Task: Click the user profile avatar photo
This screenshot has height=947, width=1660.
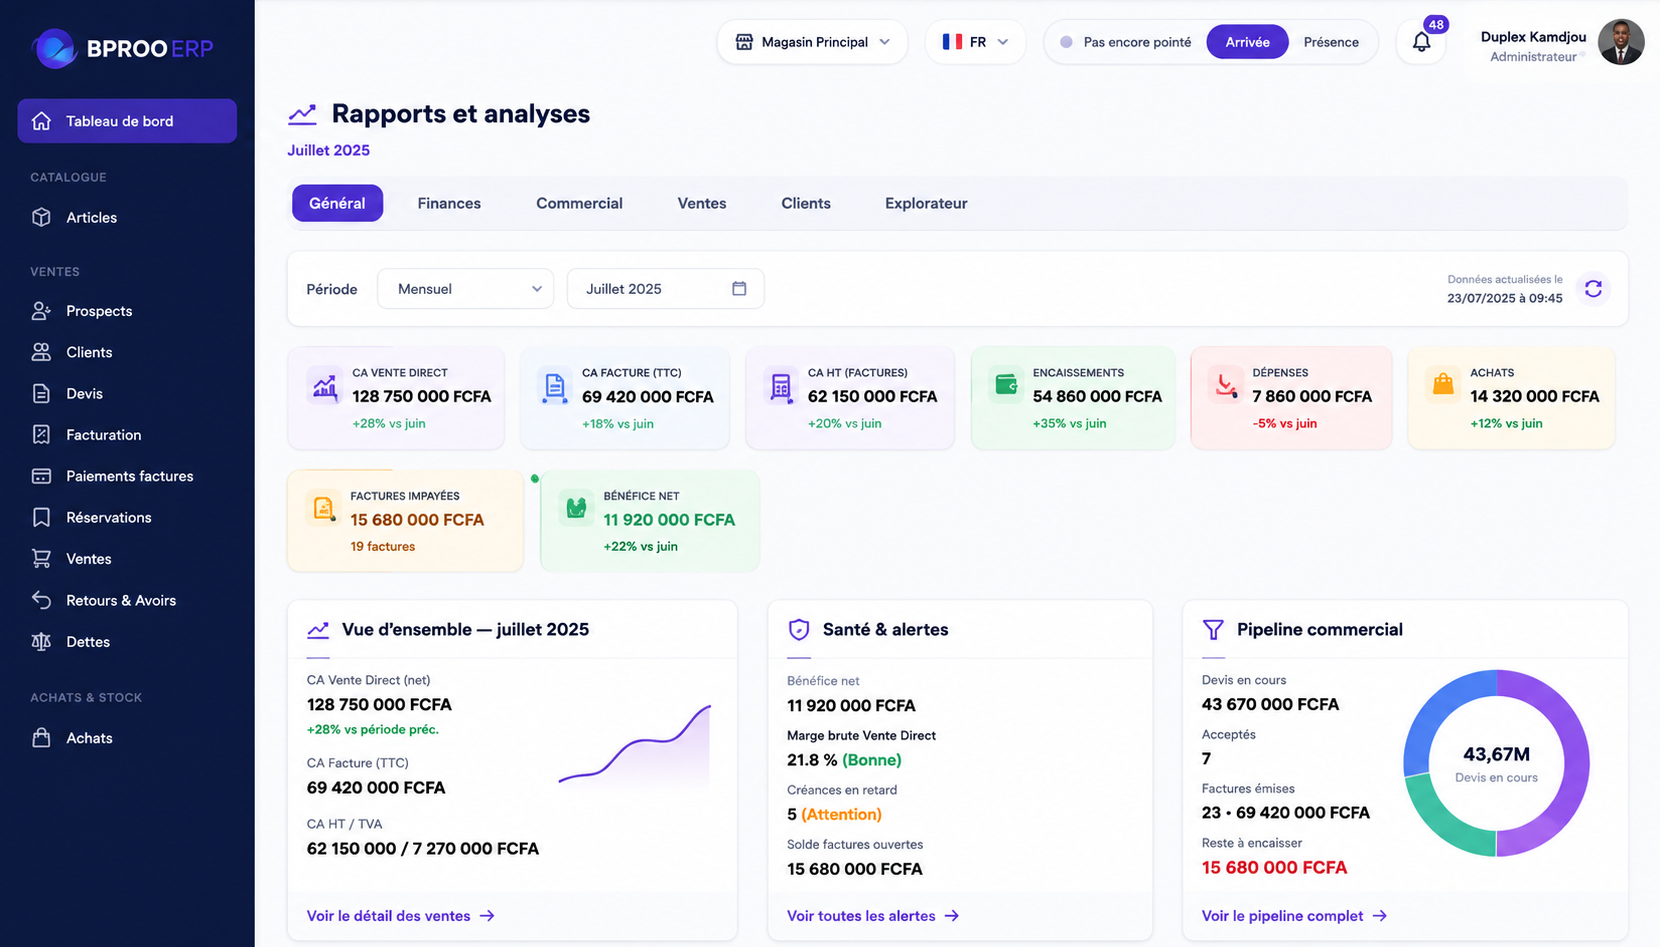Action: 1621,42
